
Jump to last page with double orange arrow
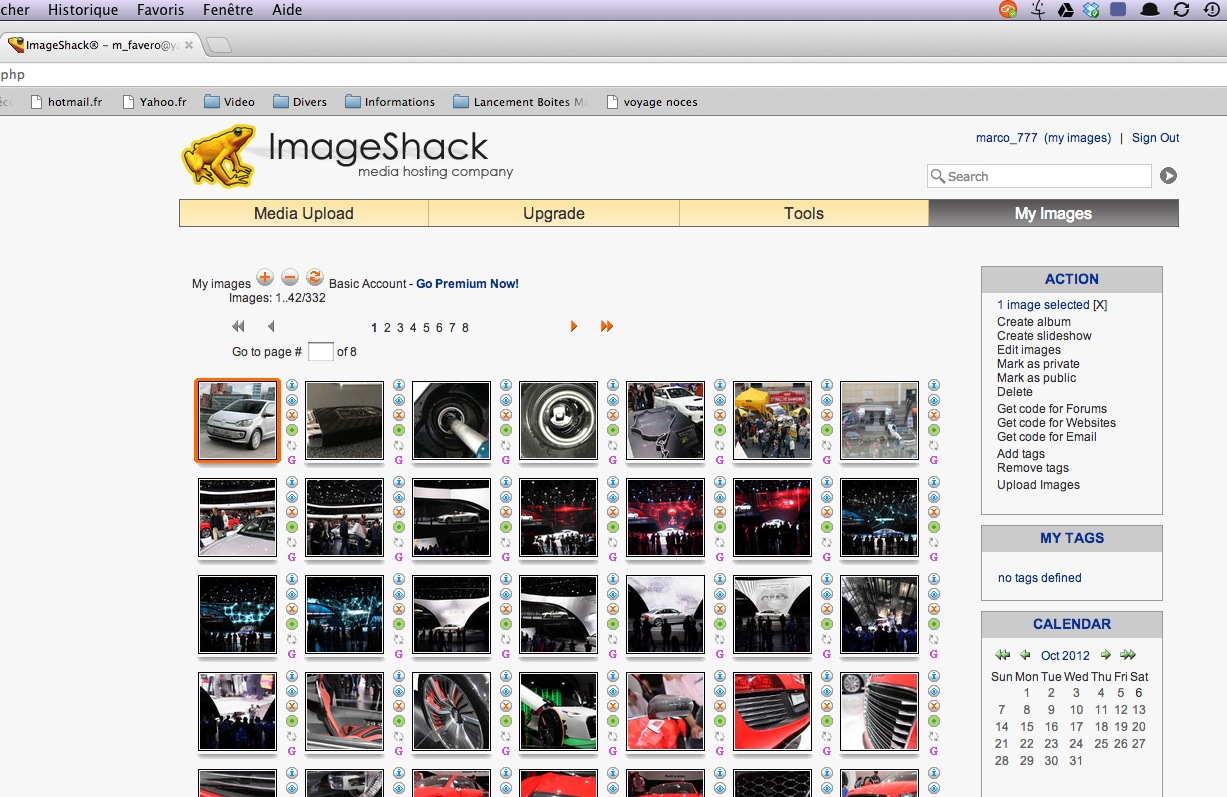[x=606, y=327]
